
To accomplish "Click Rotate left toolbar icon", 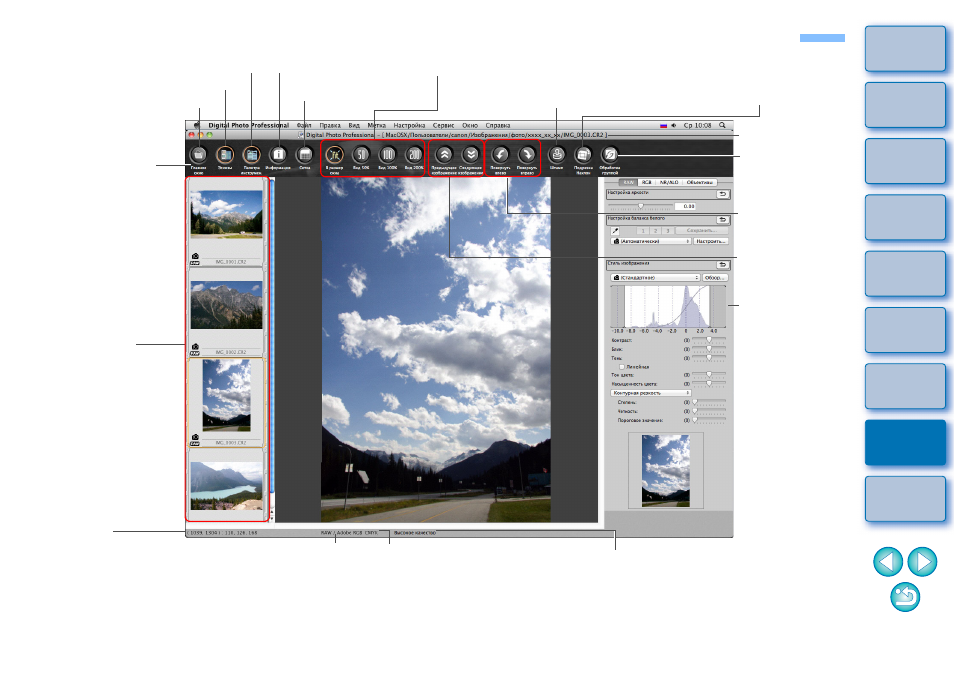I will (500, 155).
